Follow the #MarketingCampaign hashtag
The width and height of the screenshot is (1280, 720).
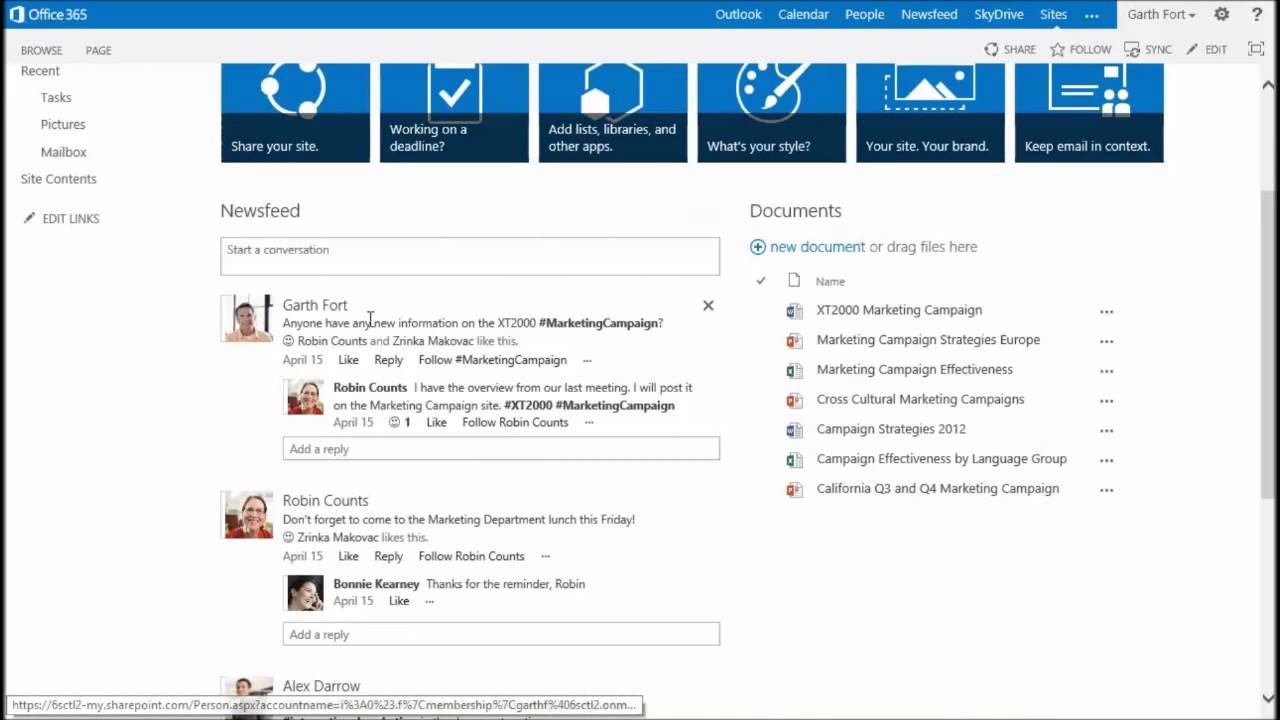492,360
